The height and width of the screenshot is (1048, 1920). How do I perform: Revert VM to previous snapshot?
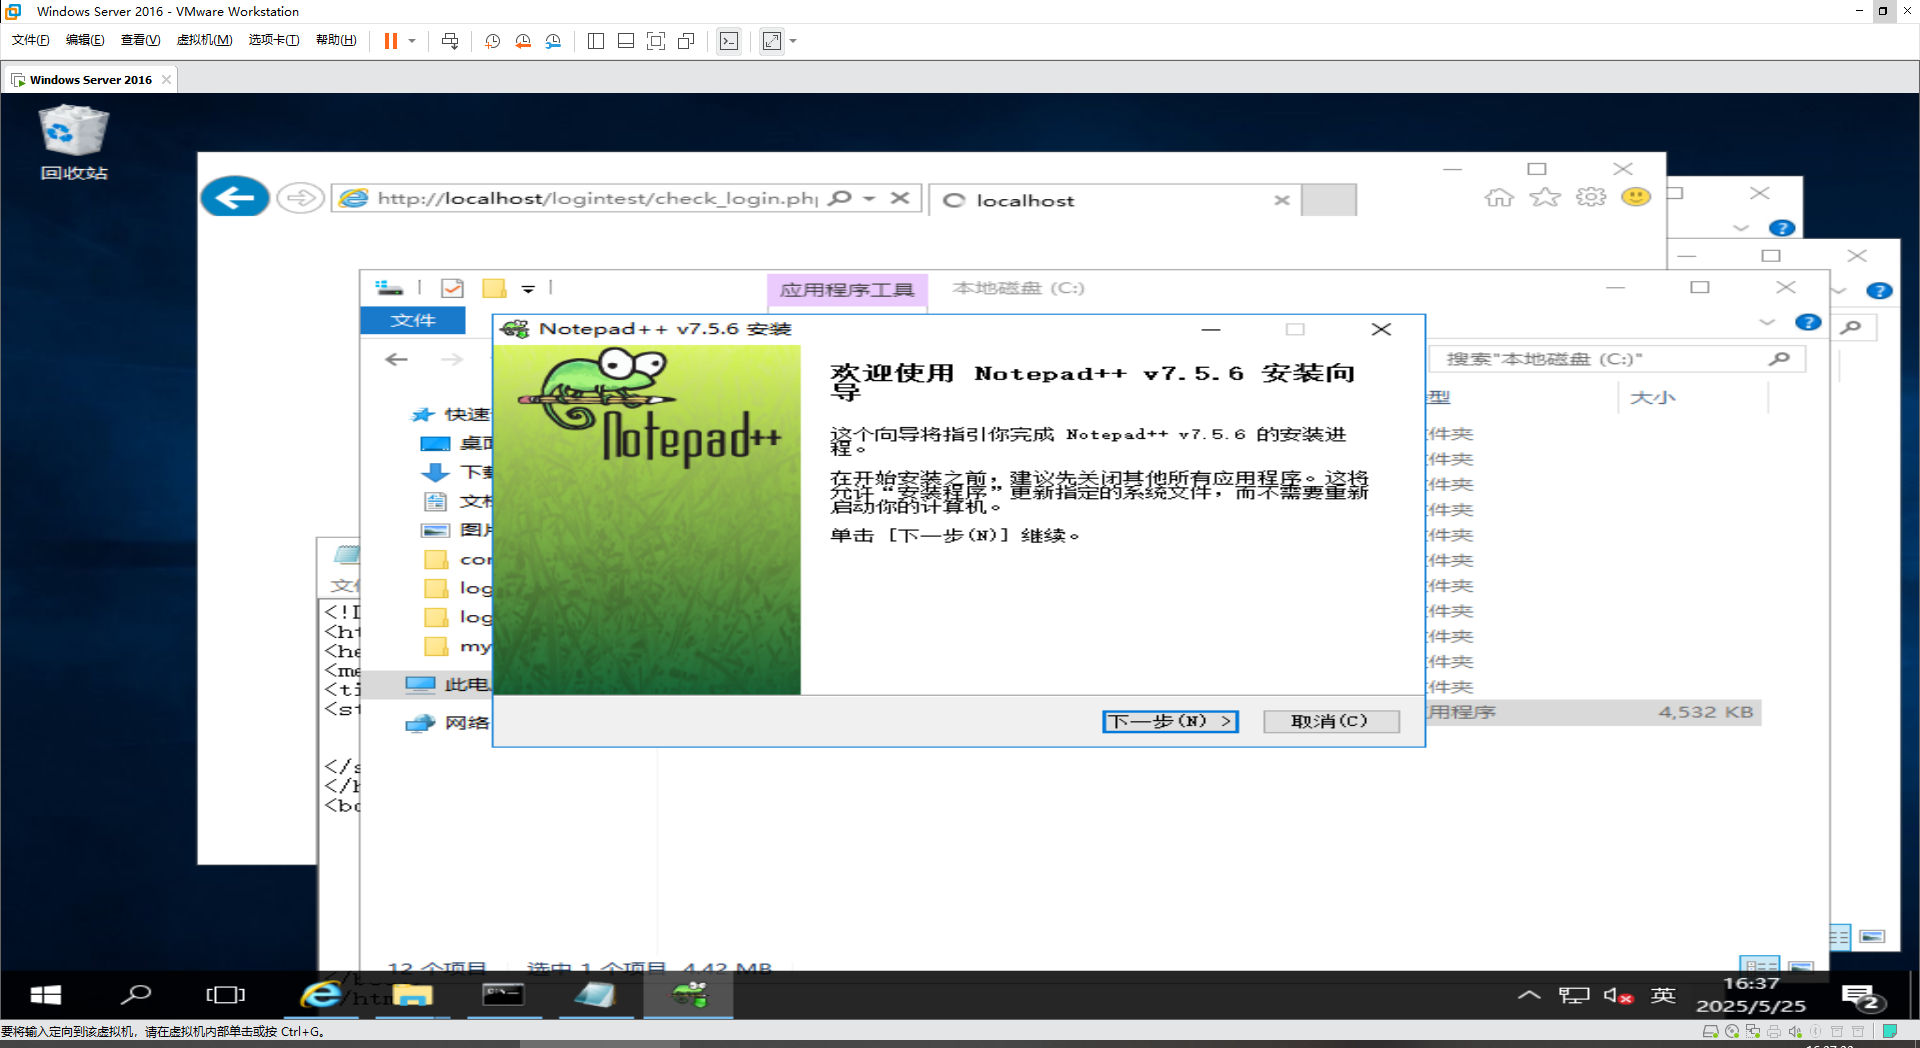[523, 41]
